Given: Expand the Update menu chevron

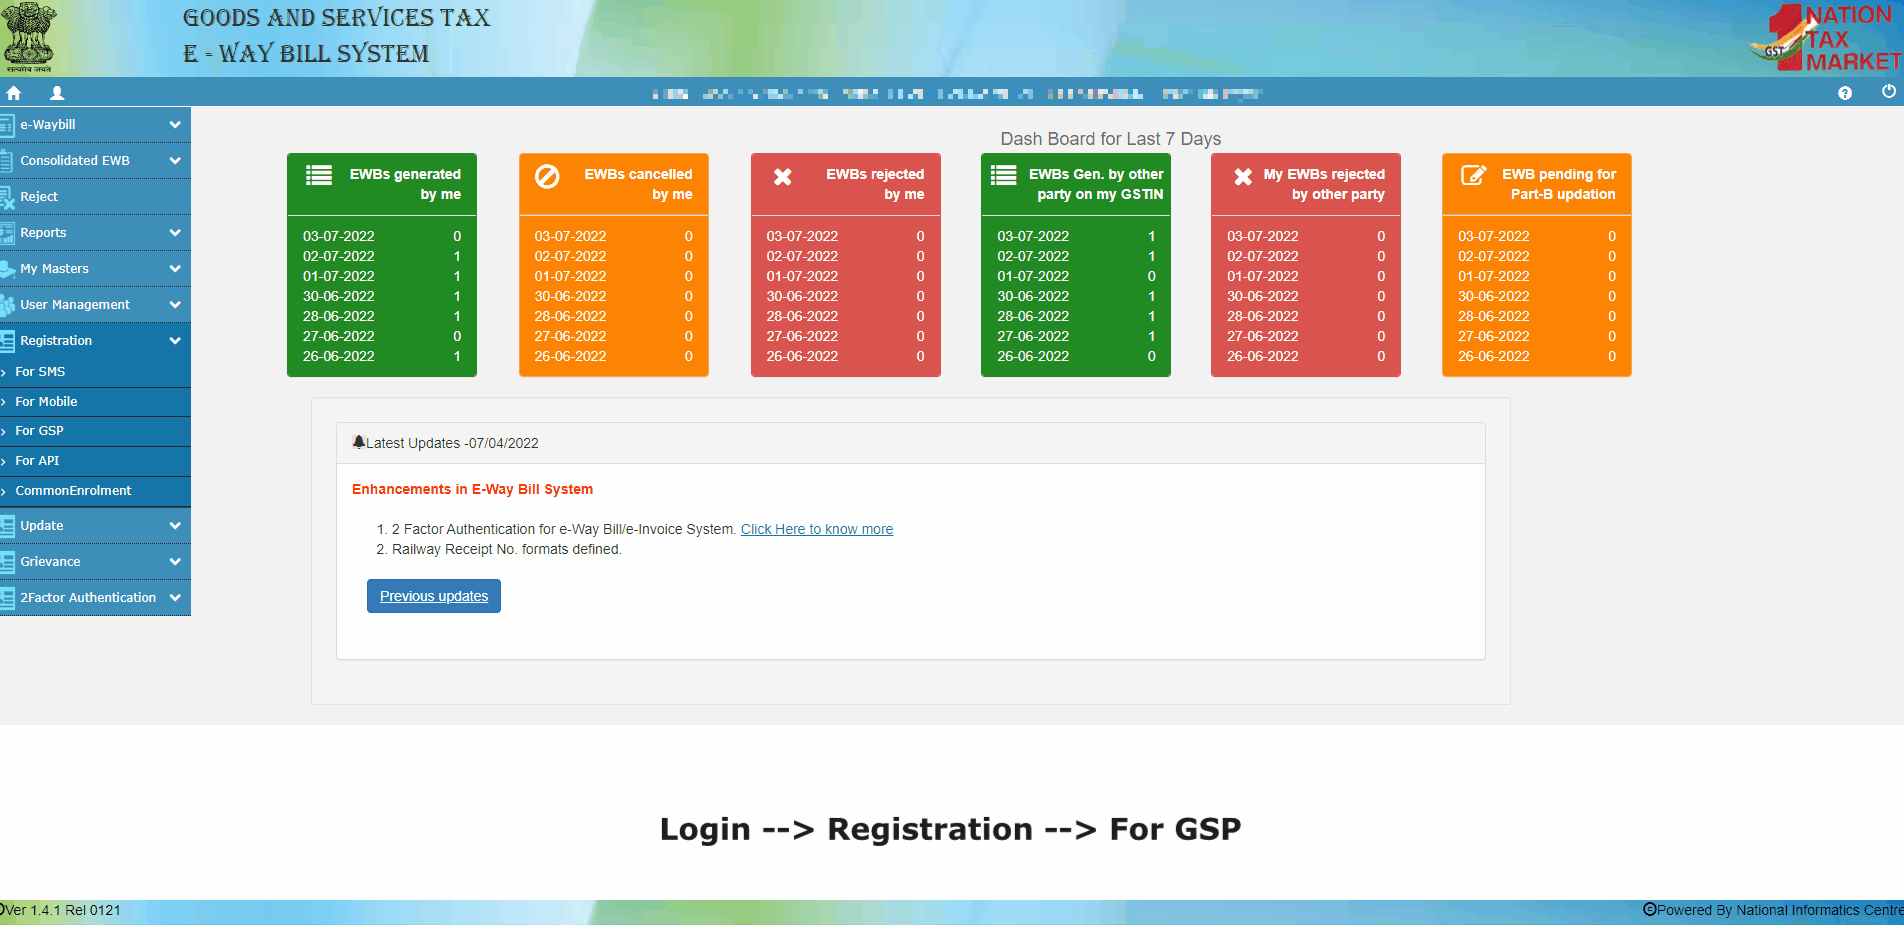Looking at the screenshot, I should [x=175, y=526].
